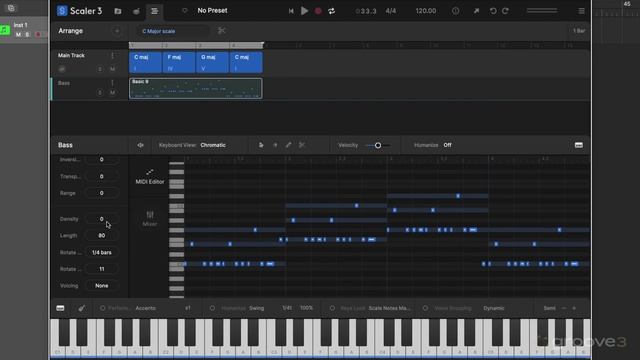This screenshot has height=360, width=640.
Task: Select the Basic 9 bass clip
Action: [196, 88]
